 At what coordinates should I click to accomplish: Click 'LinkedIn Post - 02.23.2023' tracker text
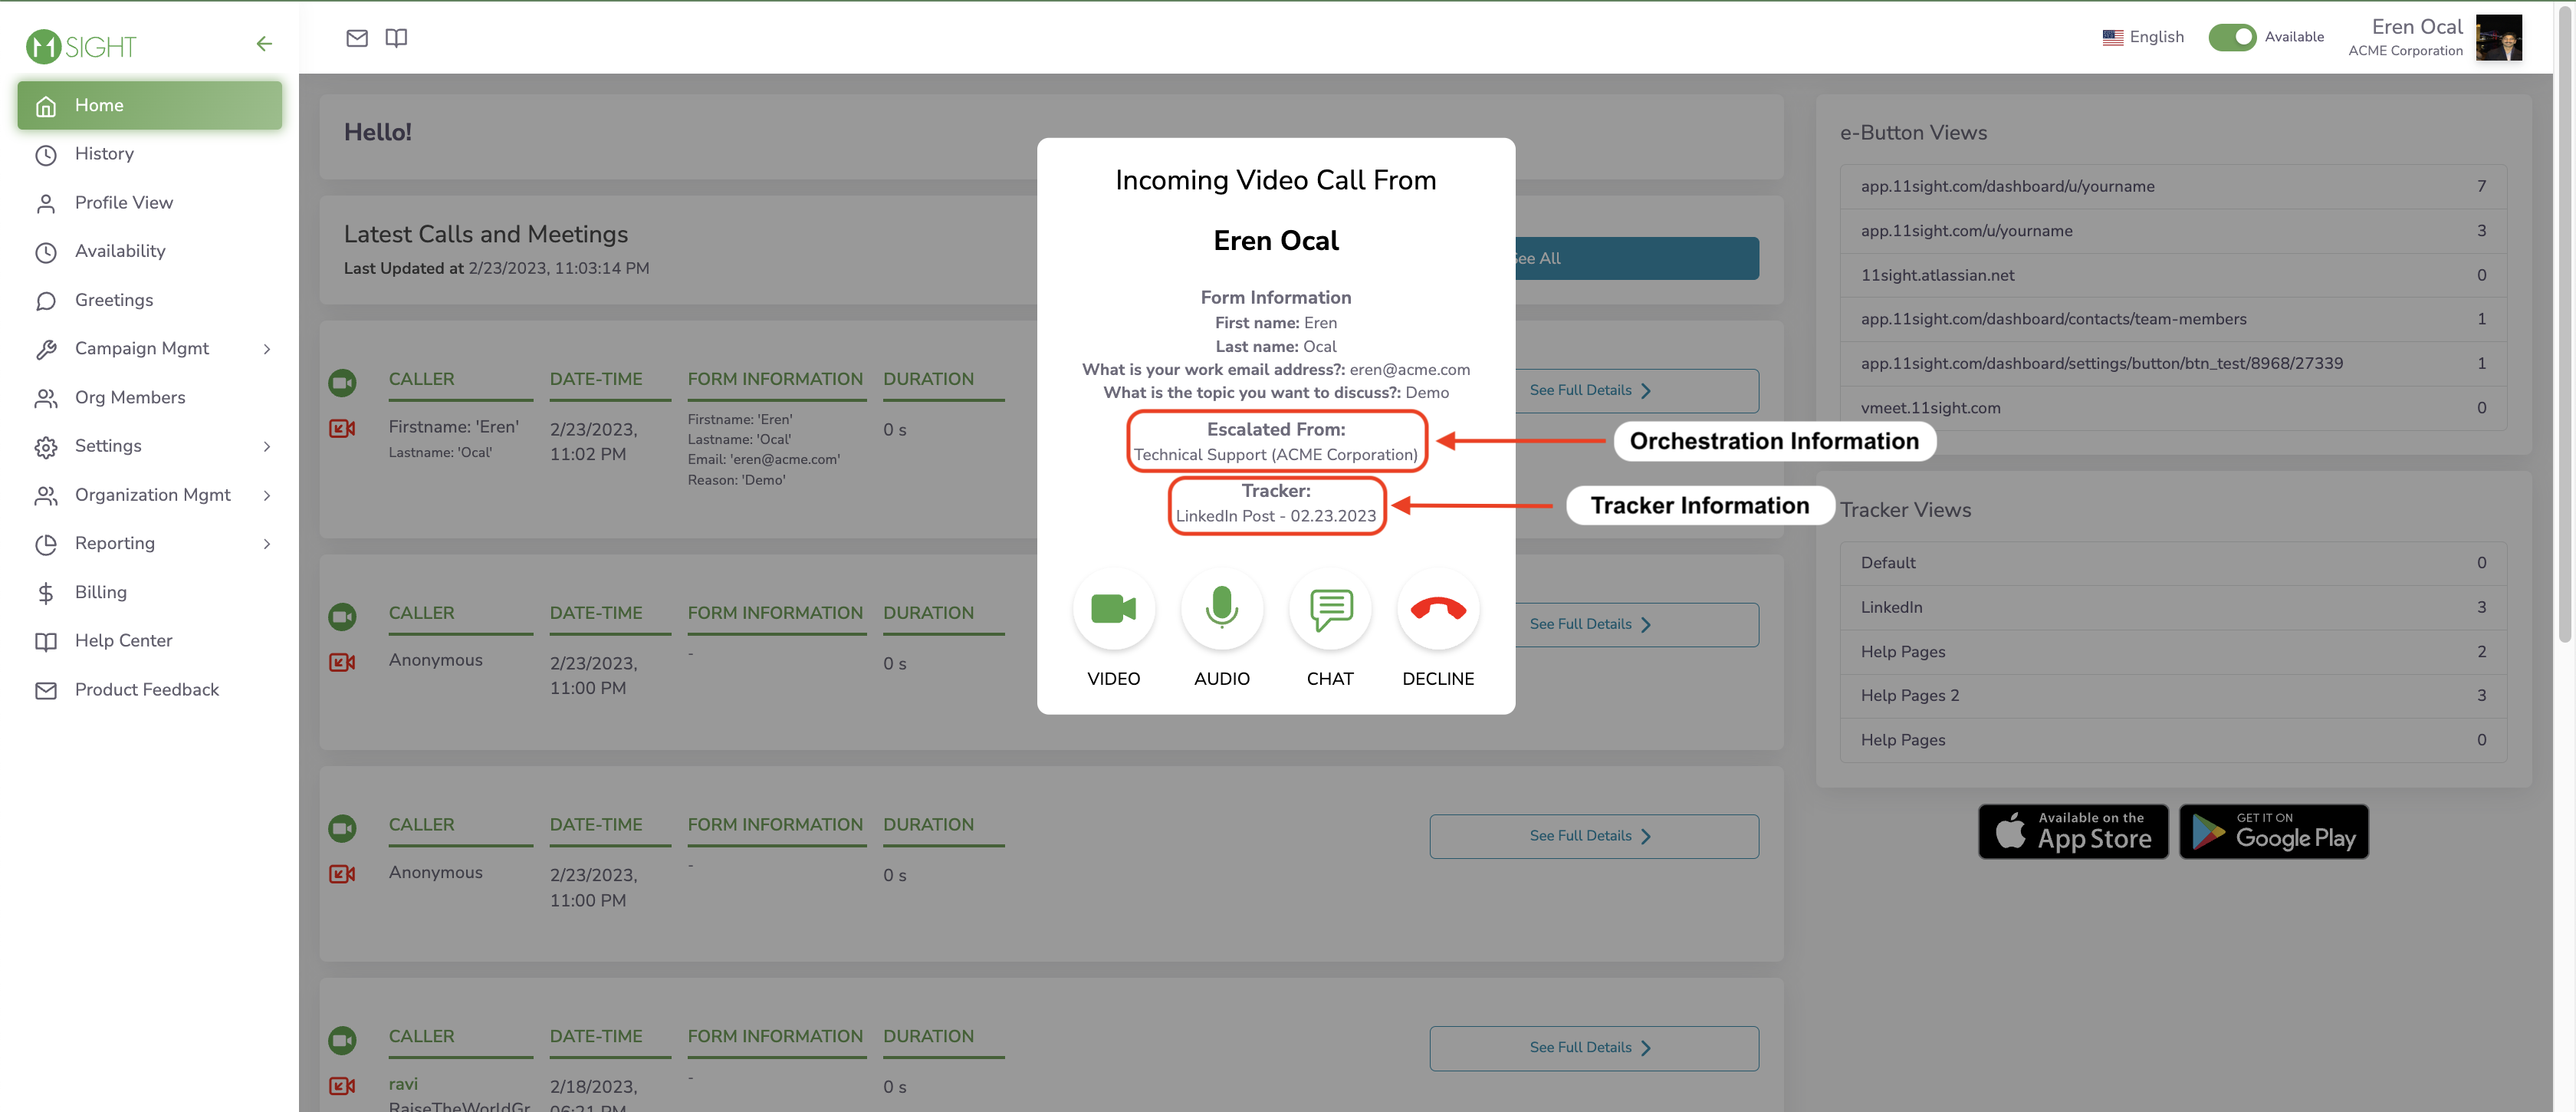(x=1275, y=516)
